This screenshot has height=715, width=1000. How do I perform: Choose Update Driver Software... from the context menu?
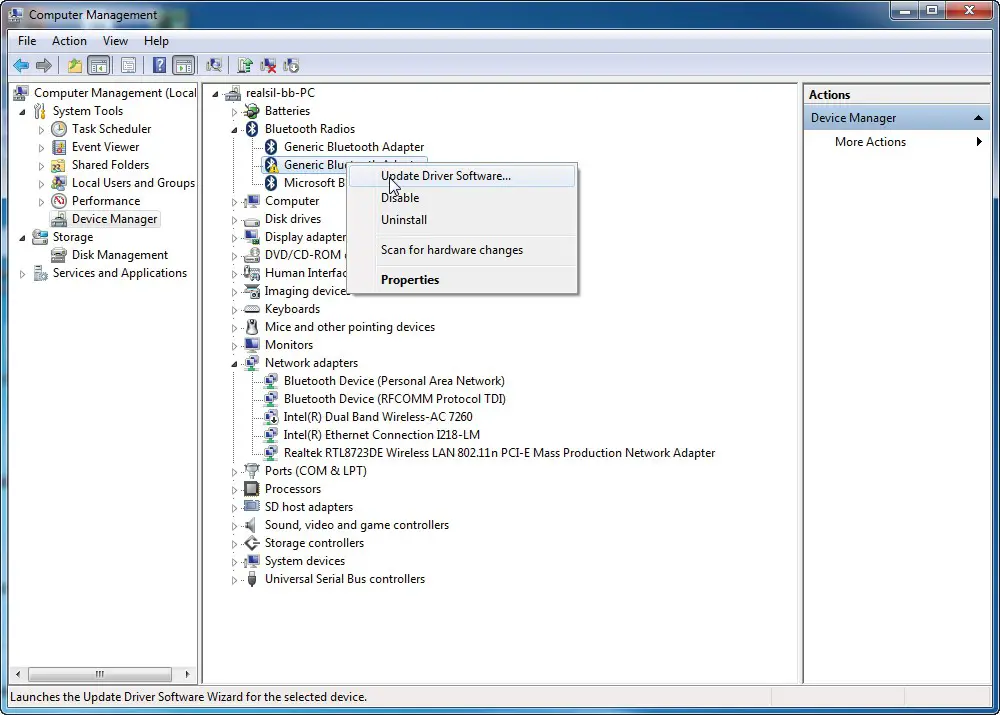(x=462, y=176)
